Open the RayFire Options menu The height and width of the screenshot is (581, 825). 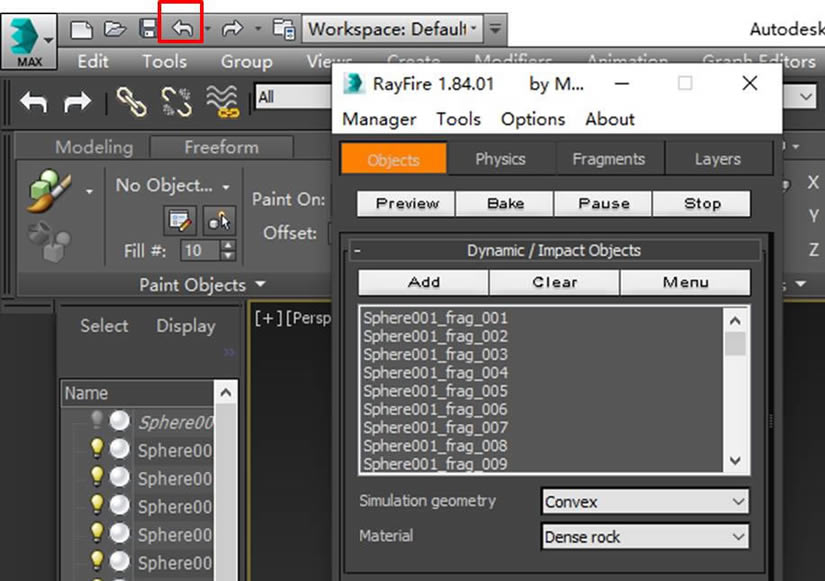click(x=533, y=119)
